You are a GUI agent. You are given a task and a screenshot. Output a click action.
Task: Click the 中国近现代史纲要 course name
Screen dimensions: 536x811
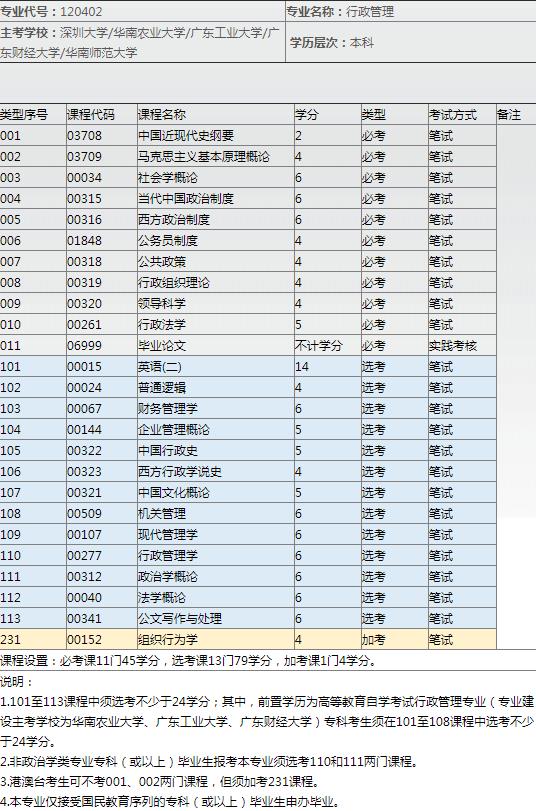(x=186, y=136)
